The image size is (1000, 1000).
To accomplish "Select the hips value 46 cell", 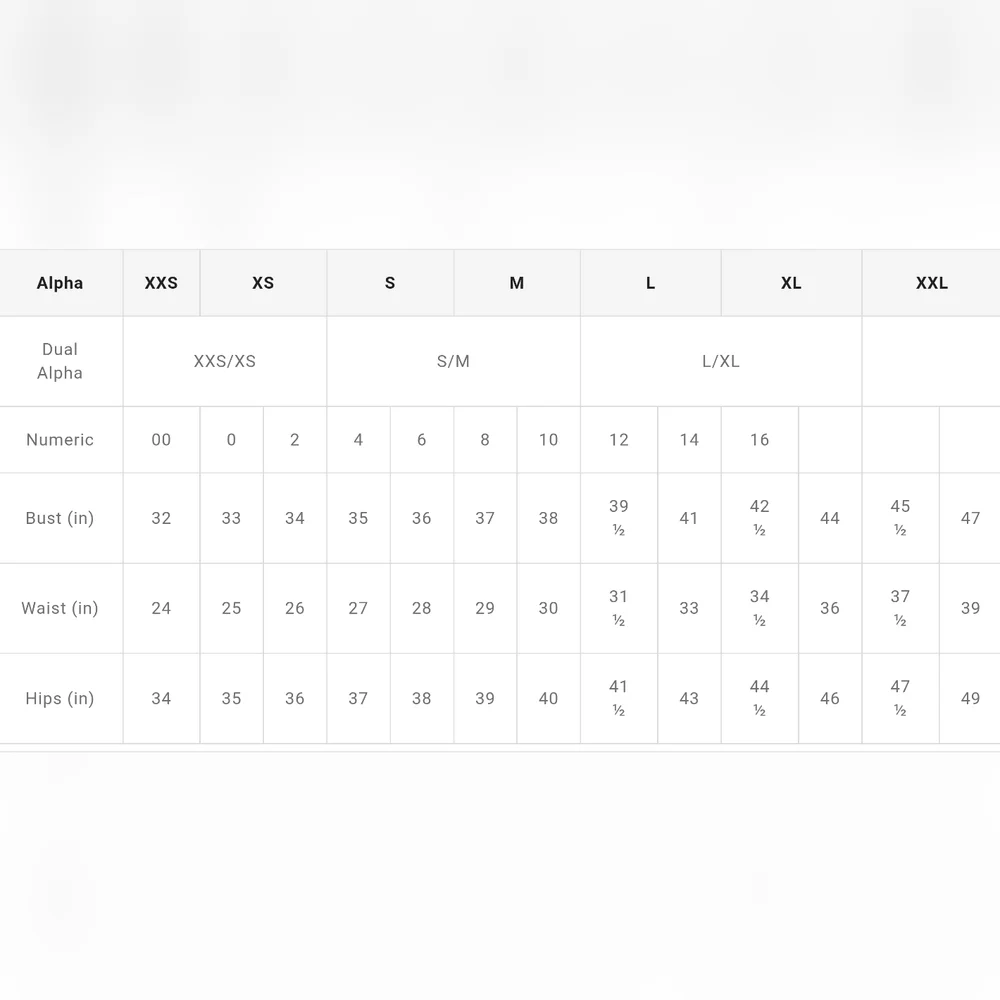I will (x=830, y=699).
